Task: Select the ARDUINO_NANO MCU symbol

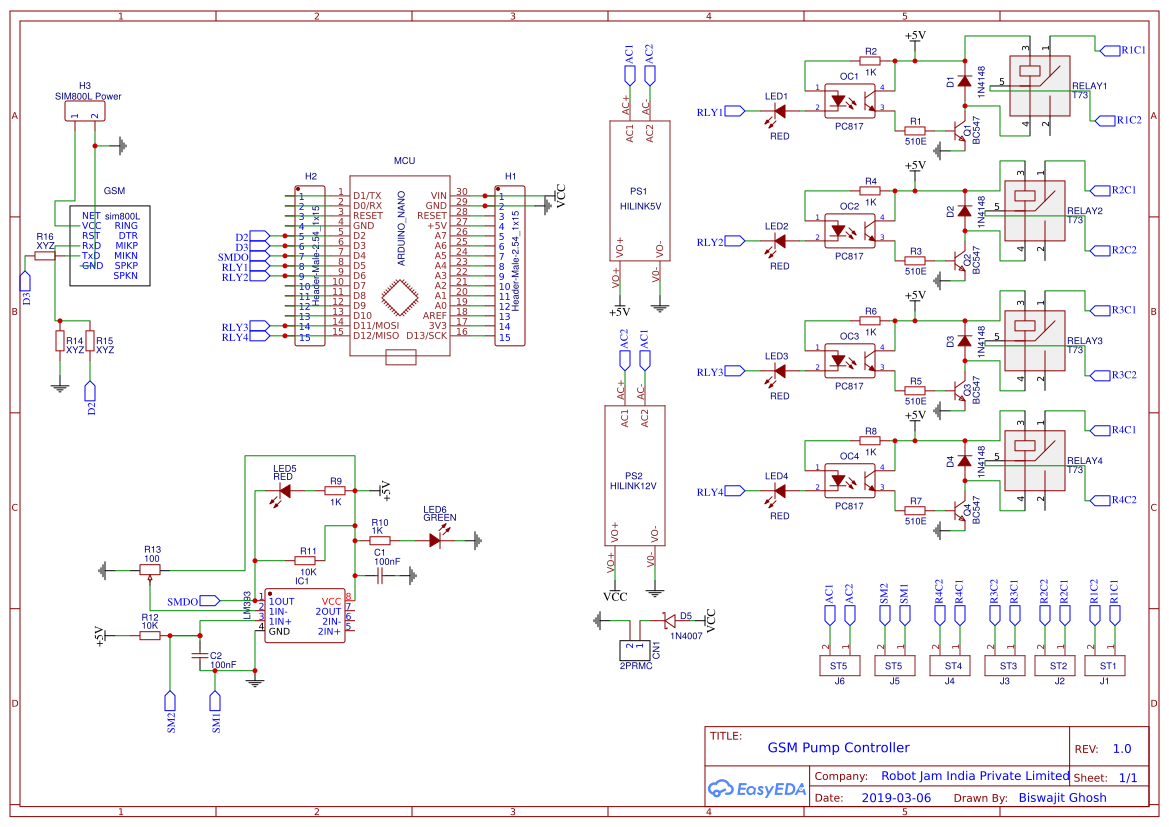Action: [x=399, y=270]
